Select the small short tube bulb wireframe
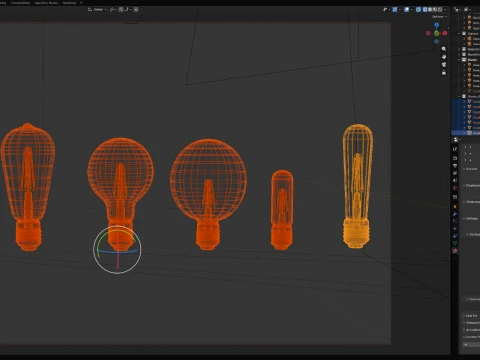Image resolution: width=480 pixels, height=360 pixels. click(x=282, y=210)
